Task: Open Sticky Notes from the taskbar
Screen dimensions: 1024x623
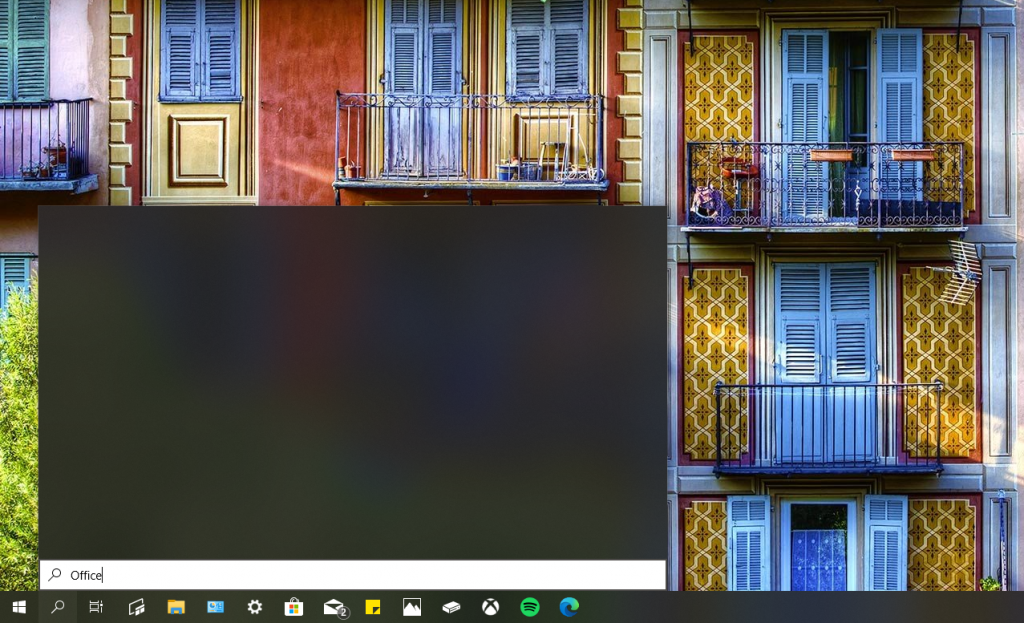Action: click(x=373, y=607)
